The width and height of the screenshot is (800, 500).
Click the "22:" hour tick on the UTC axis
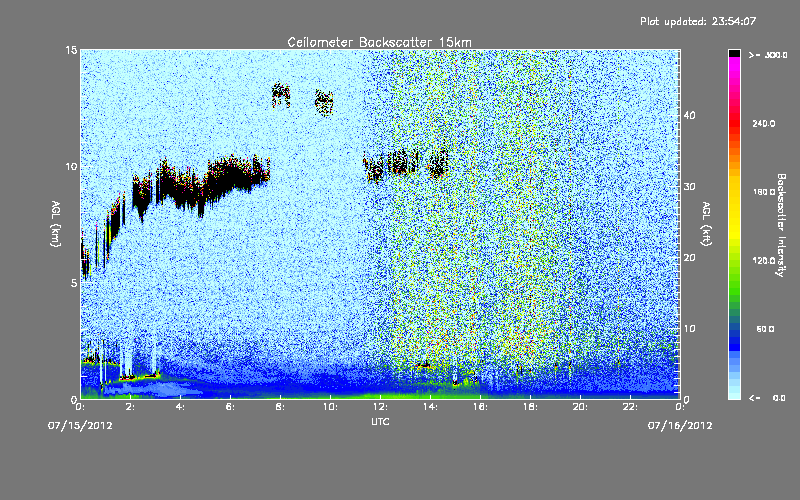coord(630,407)
